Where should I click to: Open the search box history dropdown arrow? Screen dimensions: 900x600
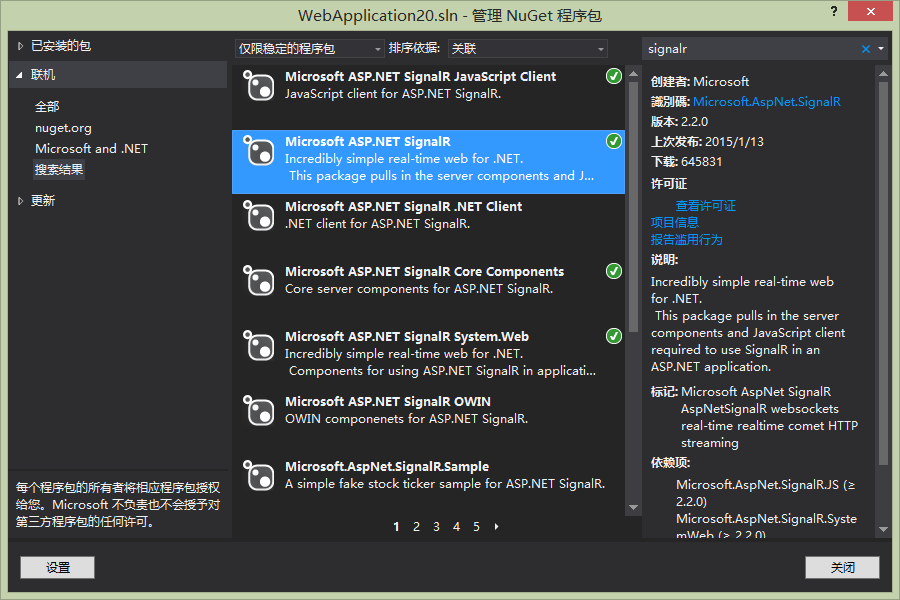[881, 49]
